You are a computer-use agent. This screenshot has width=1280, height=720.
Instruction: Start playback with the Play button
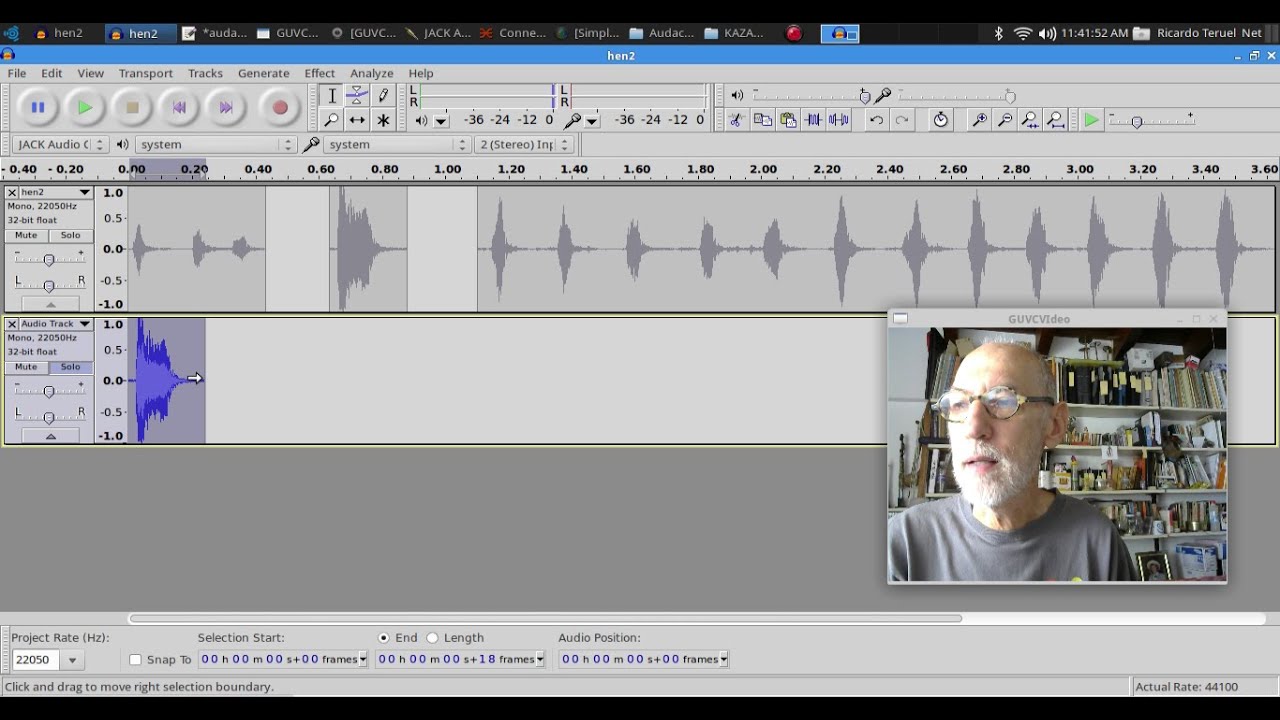click(x=85, y=107)
